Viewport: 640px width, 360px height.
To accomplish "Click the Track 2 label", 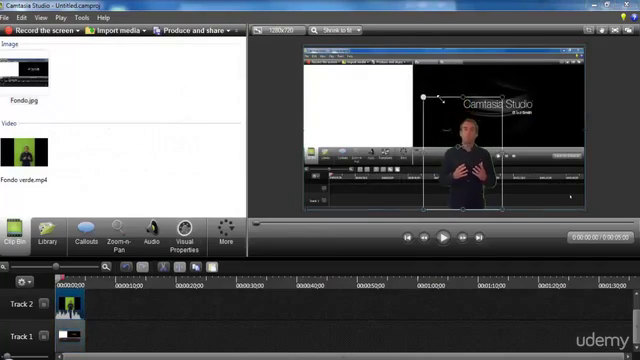I will pyautogui.click(x=21, y=304).
